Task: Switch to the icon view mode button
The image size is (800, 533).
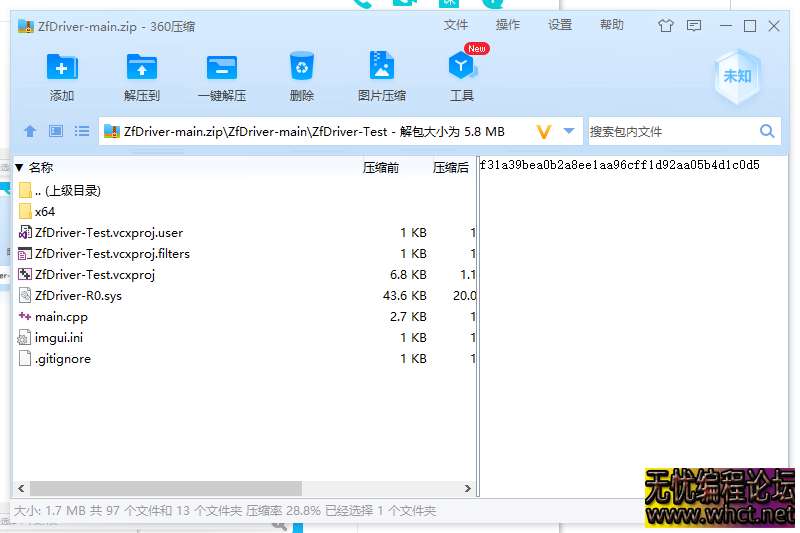Action: tap(56, 131)
